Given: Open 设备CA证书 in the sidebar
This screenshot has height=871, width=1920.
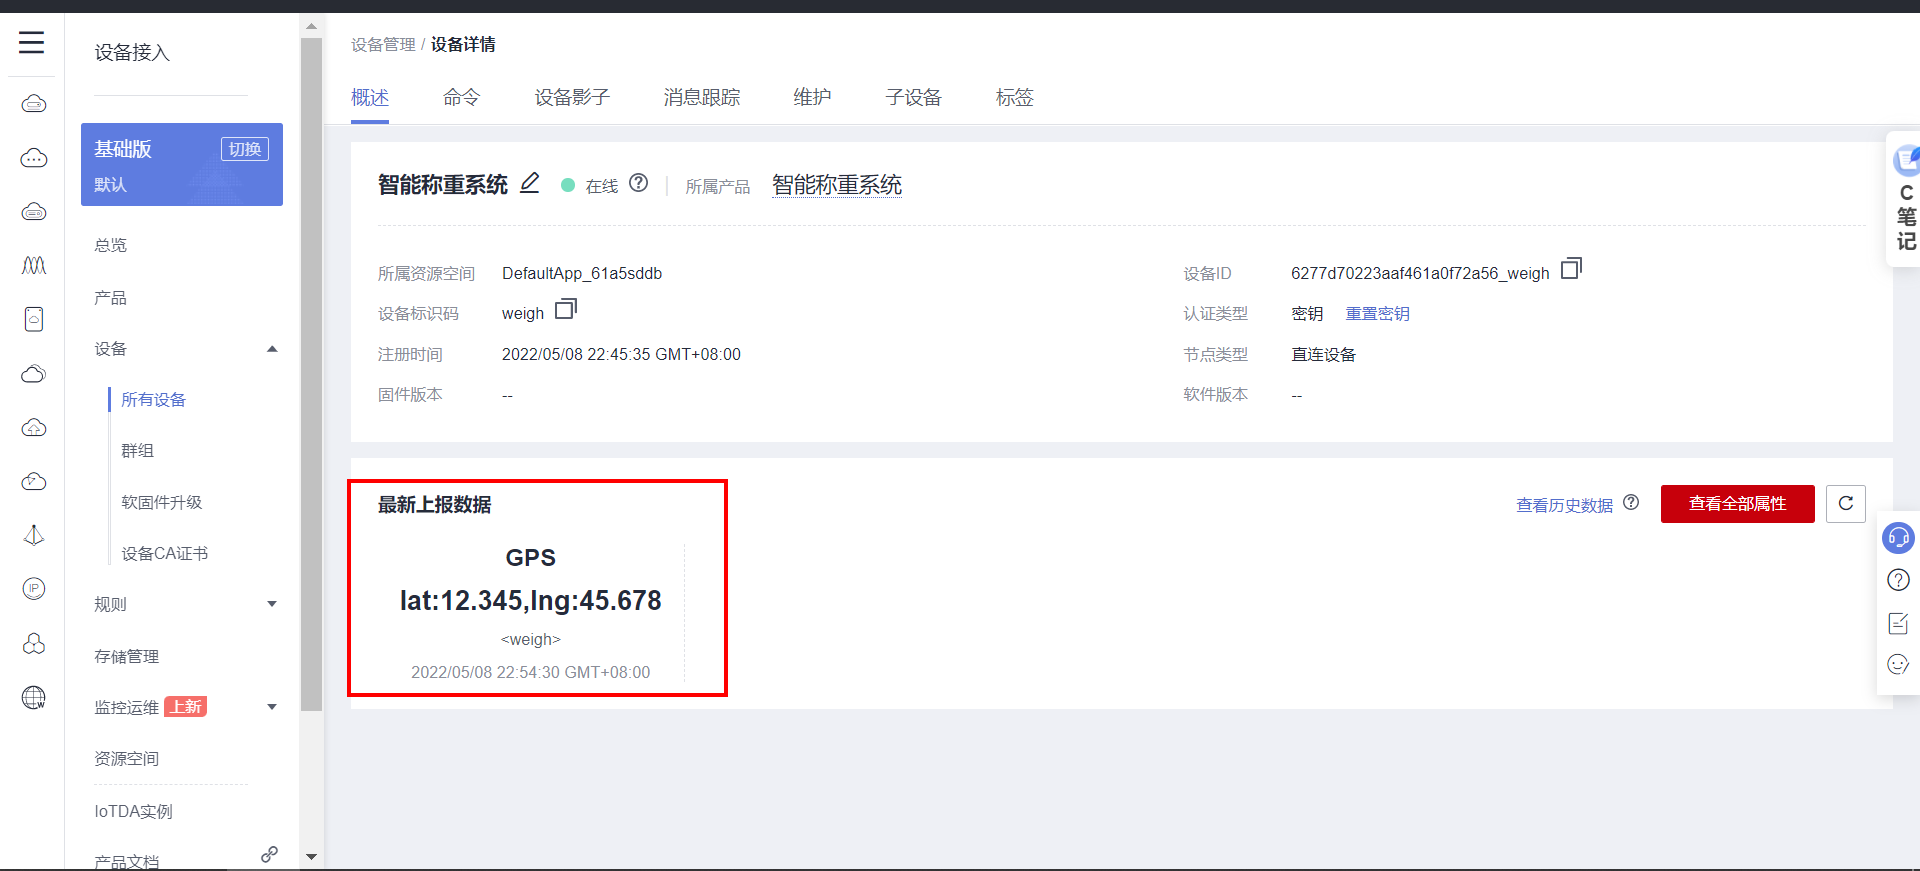Looking at the screenshot, I should pyautogui.click(x=165, y=553).
